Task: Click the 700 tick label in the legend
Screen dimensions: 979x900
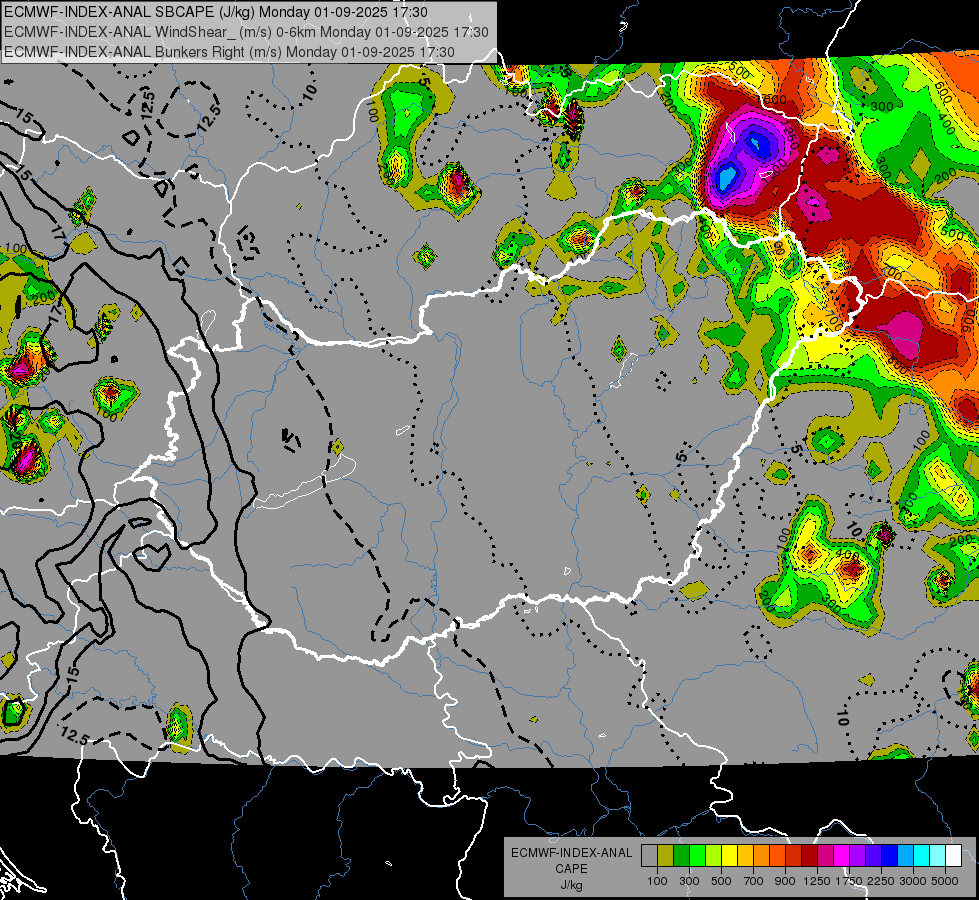Action: 753,881
